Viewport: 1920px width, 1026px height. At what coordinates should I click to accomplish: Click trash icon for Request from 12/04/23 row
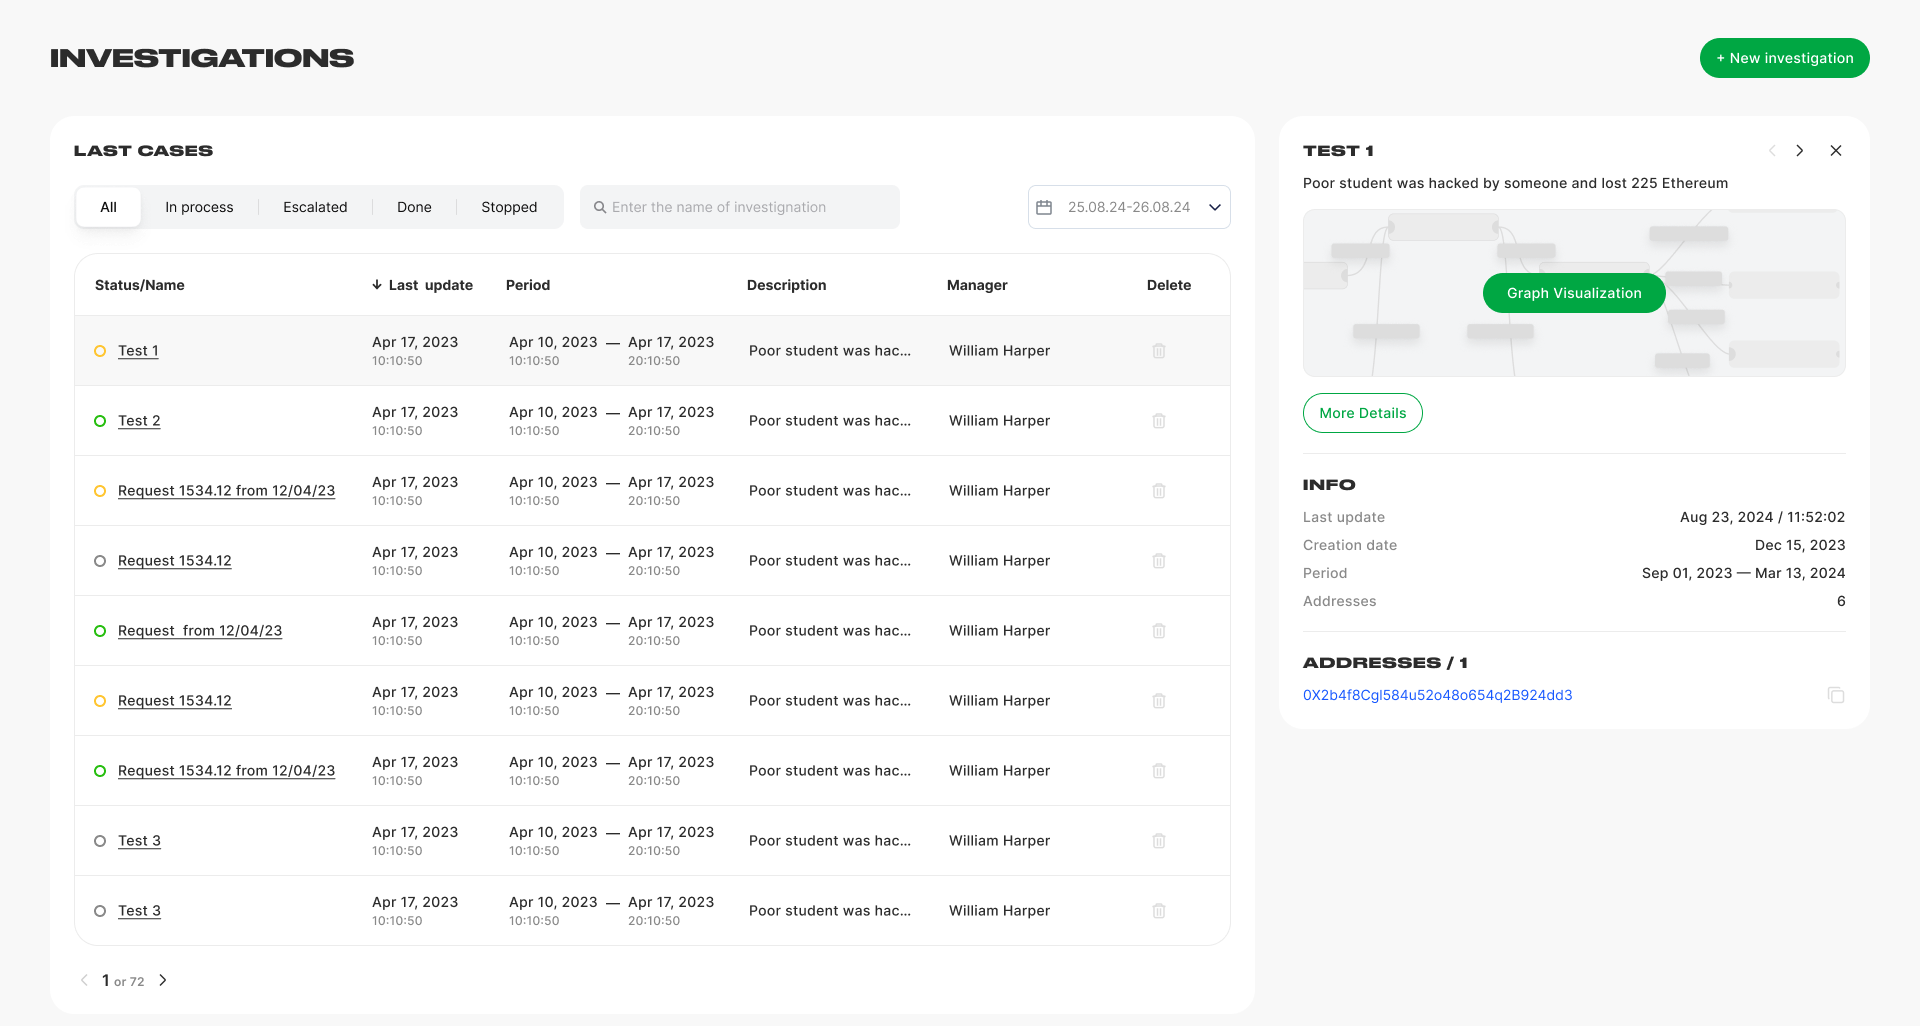tap(1159, 631)
